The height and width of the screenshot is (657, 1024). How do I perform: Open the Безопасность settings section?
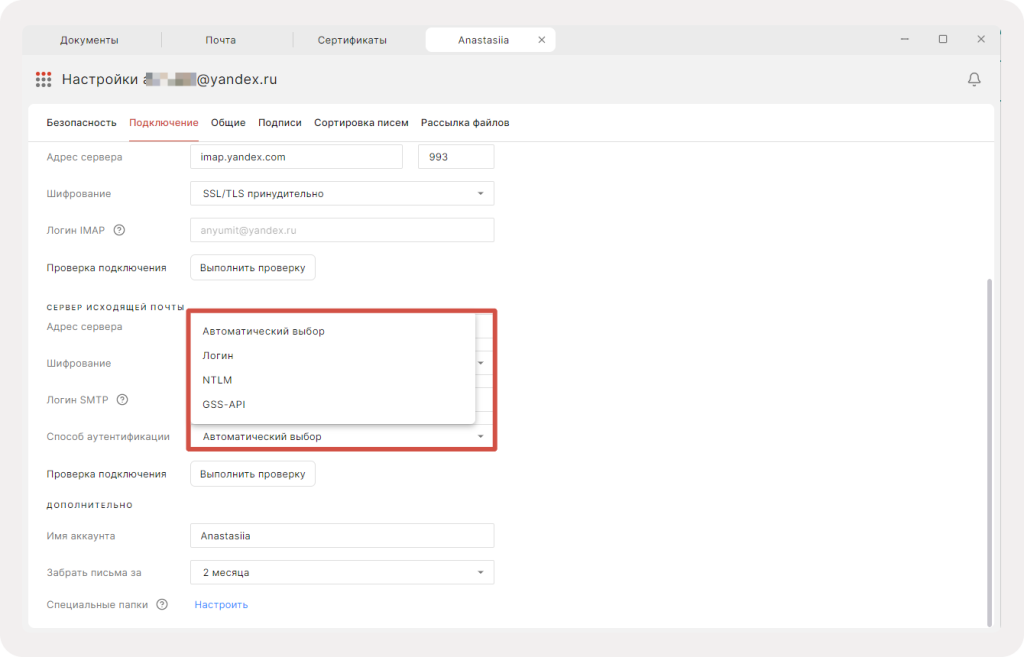[82, 123]
